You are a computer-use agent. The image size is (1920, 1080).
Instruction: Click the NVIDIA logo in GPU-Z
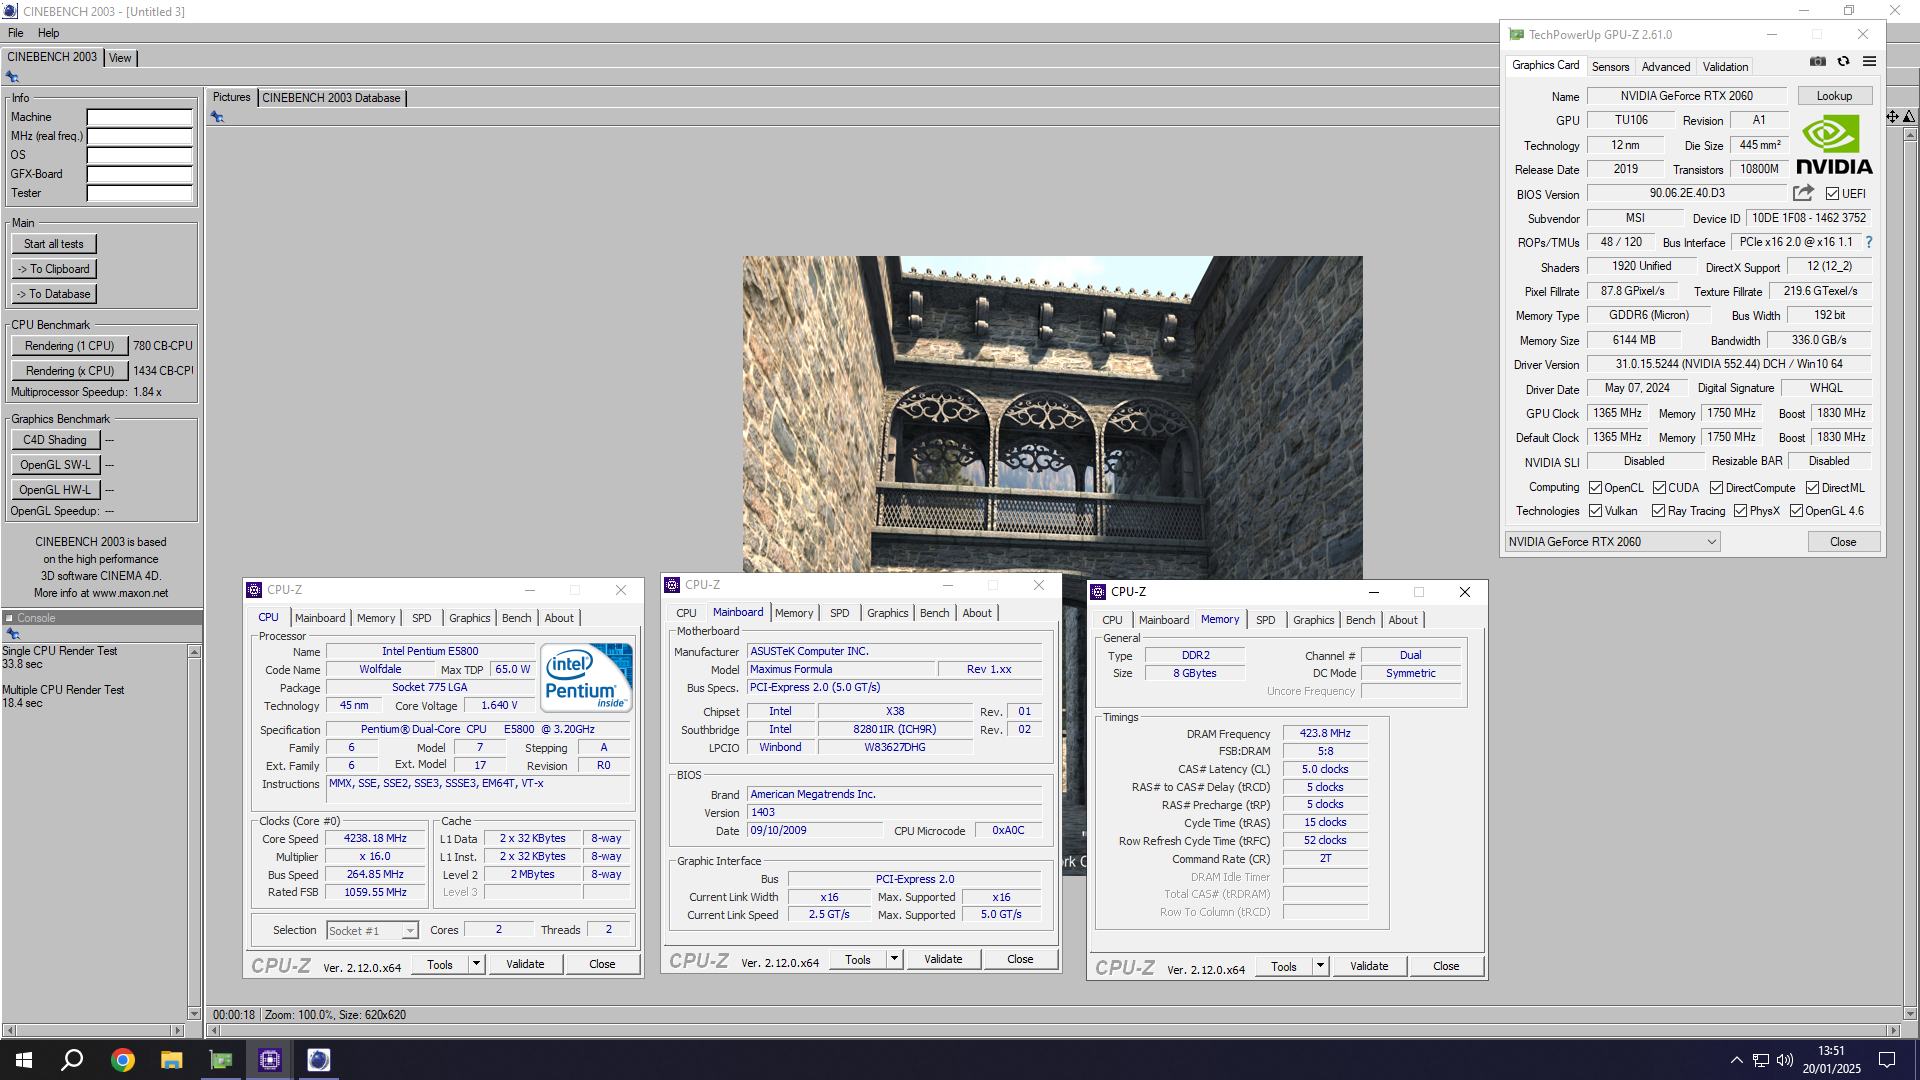(x=1834, y=146)
